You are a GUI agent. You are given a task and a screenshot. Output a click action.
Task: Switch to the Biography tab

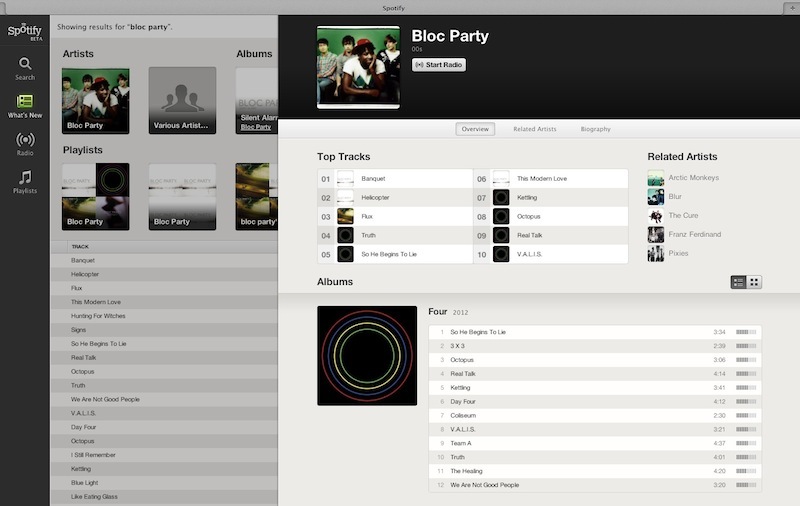[595, 129]
